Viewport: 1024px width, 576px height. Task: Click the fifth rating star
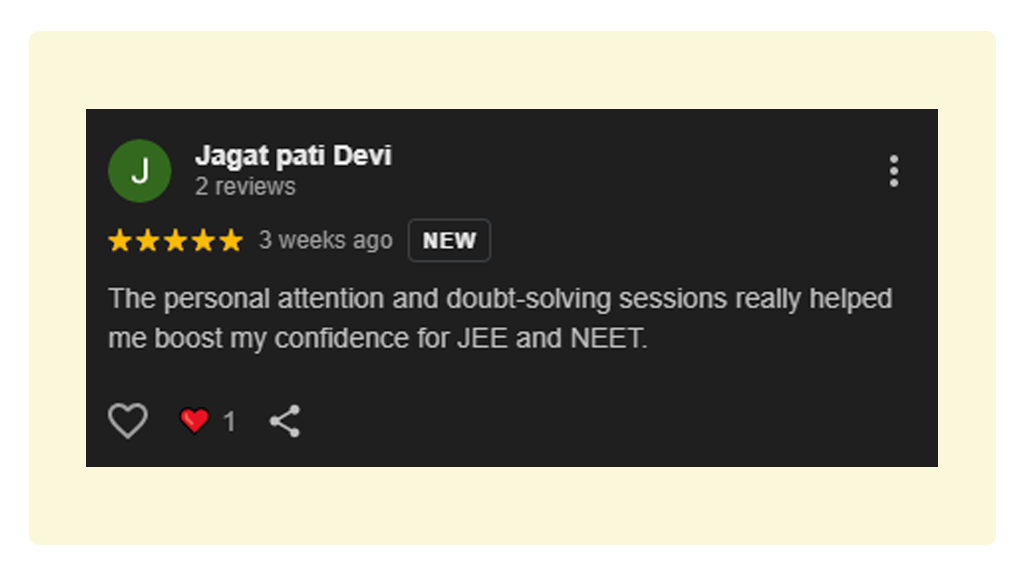point(231,241)
